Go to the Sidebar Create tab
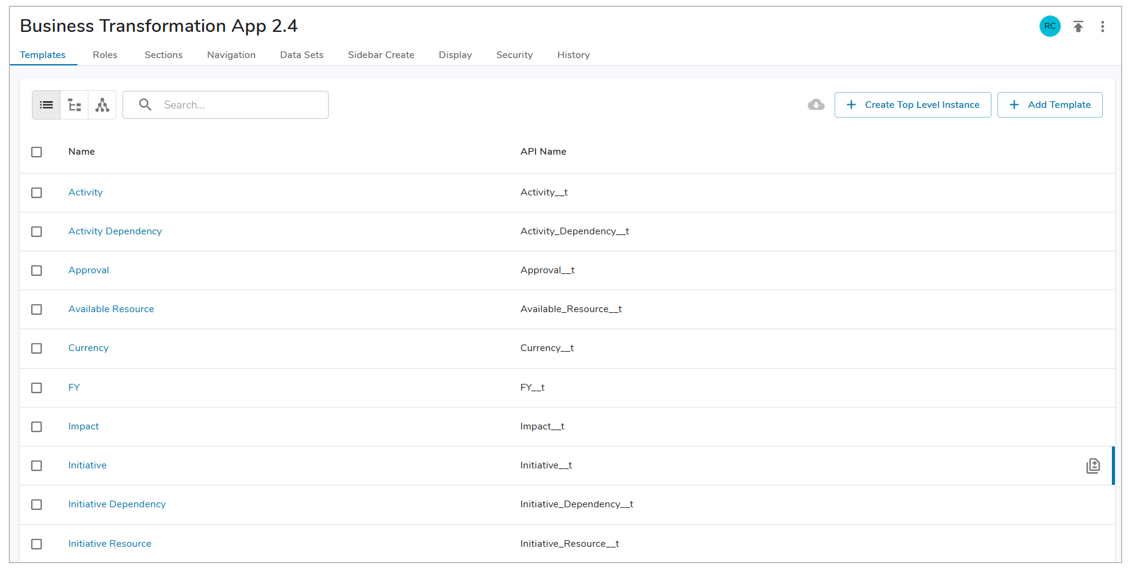Screen dimensions: 1131x571 point(381,55)
